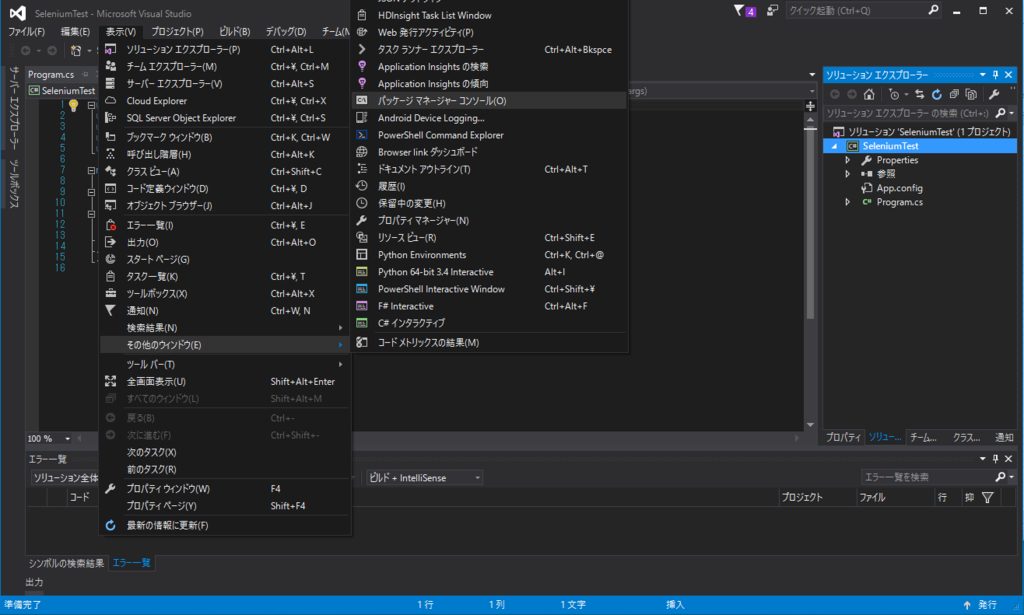This screenshot has height=615, width=1024.
Task: Expand the References node arrow in tree
Action: (848, 174)
